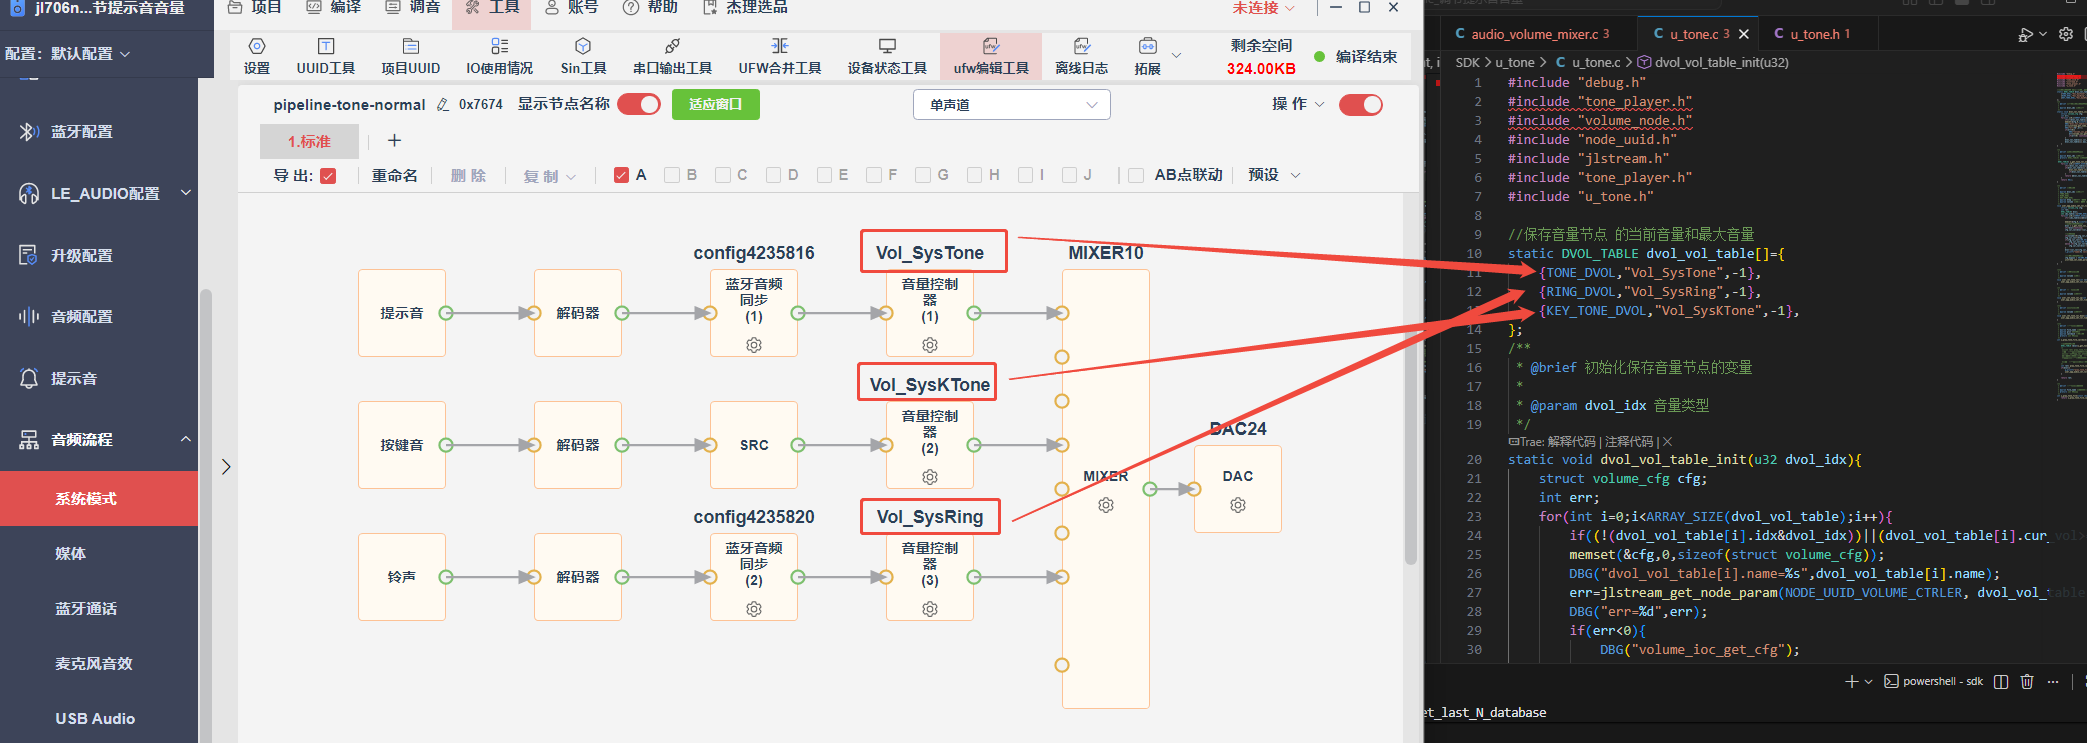Click the edit pencil beside pipeline-tone-normal
The image size is (2087, 743).
pos(443,105)
